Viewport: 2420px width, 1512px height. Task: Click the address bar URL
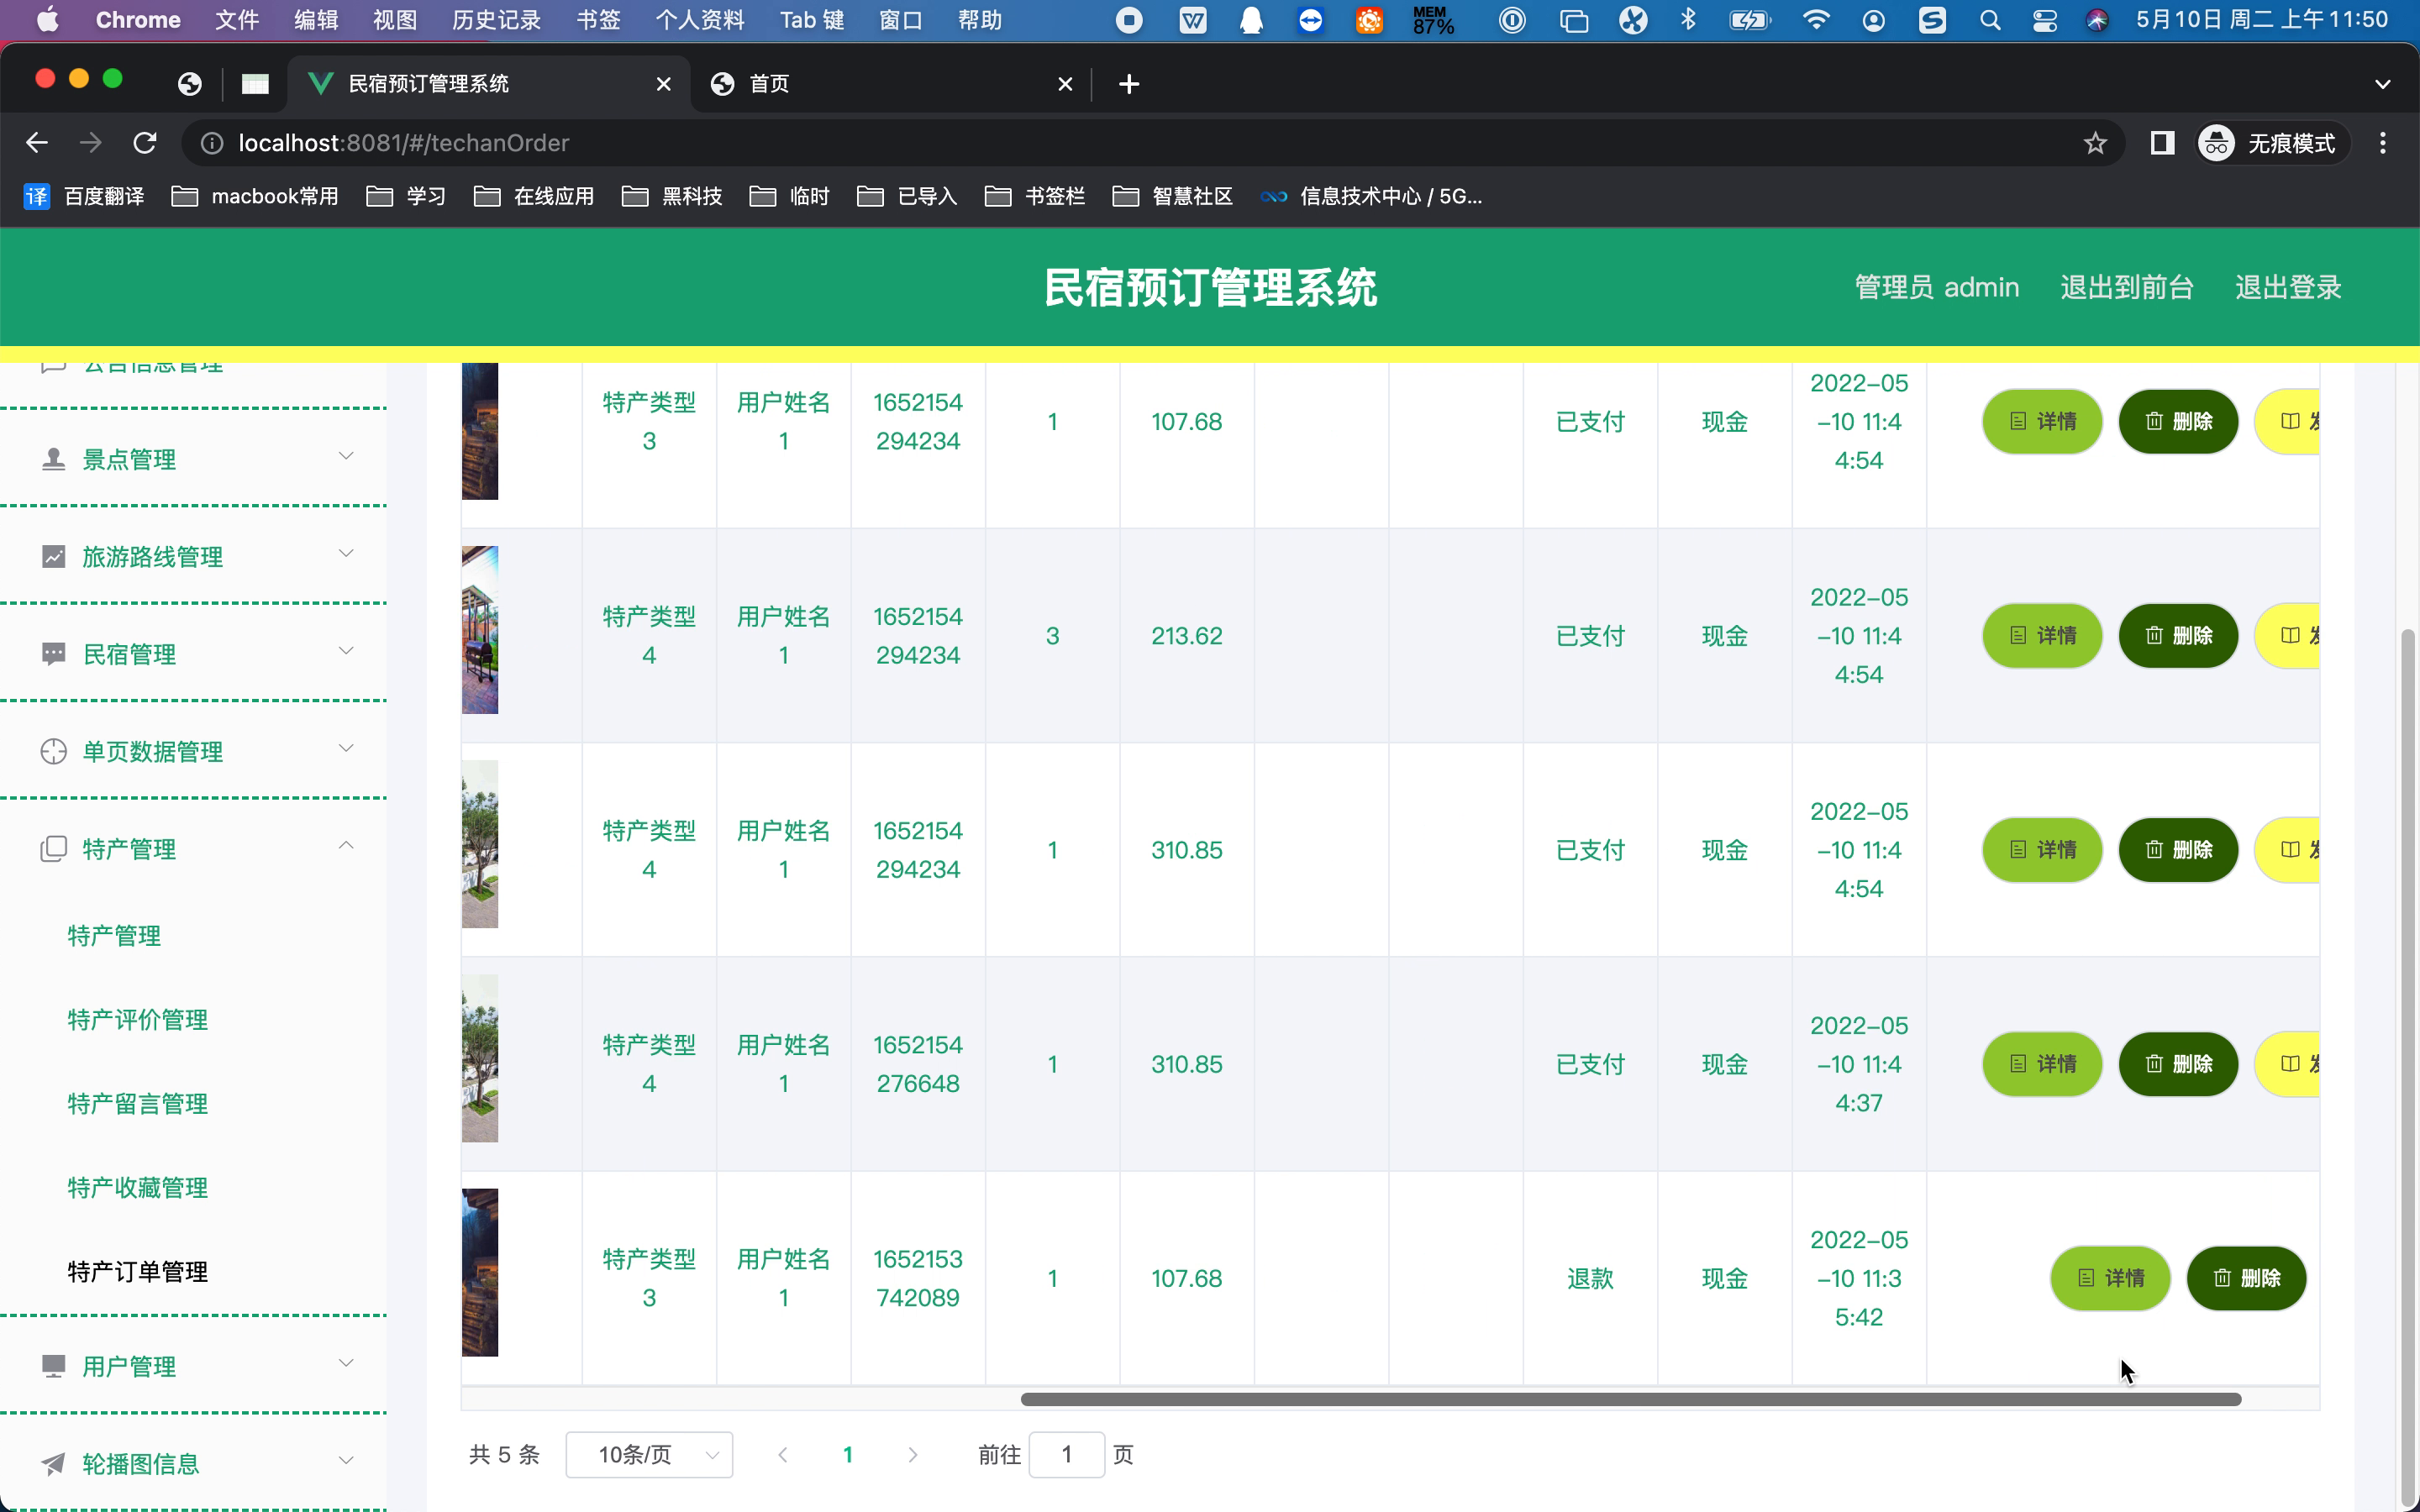pos(403,143)
